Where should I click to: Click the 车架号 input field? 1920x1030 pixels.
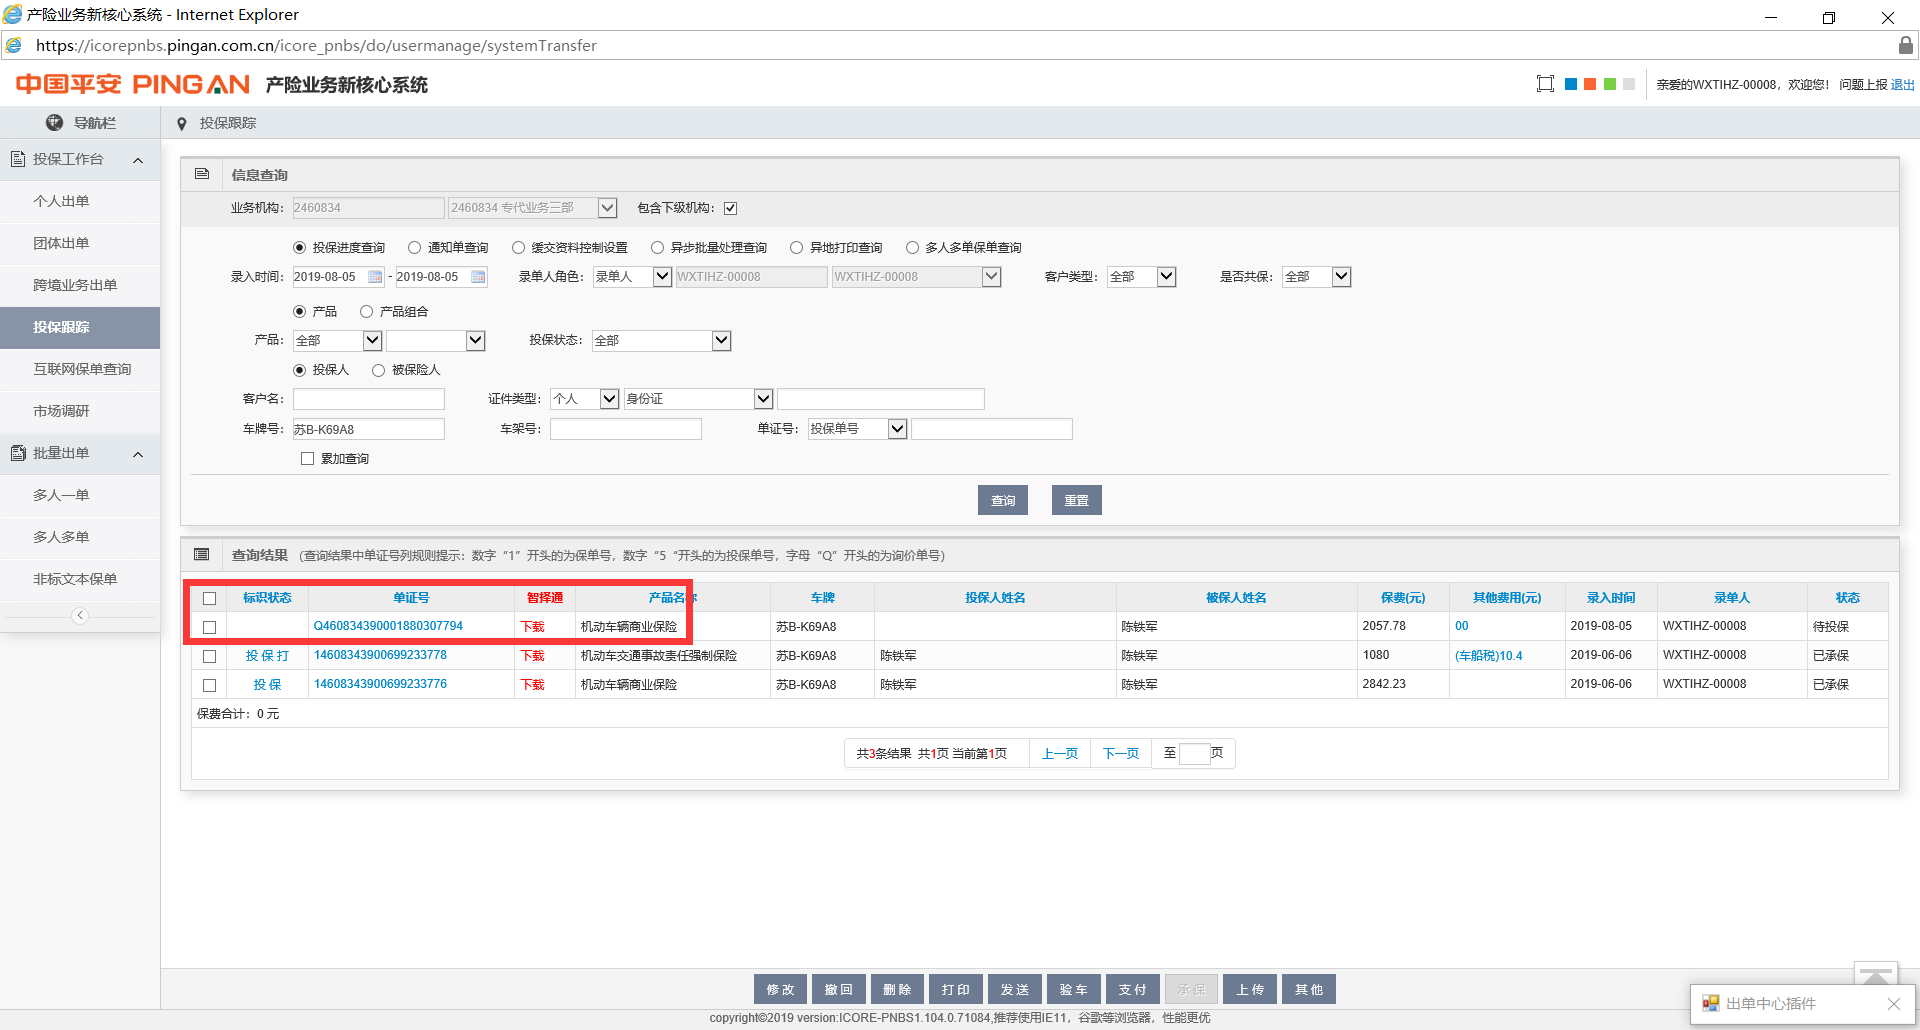point(626,429)
